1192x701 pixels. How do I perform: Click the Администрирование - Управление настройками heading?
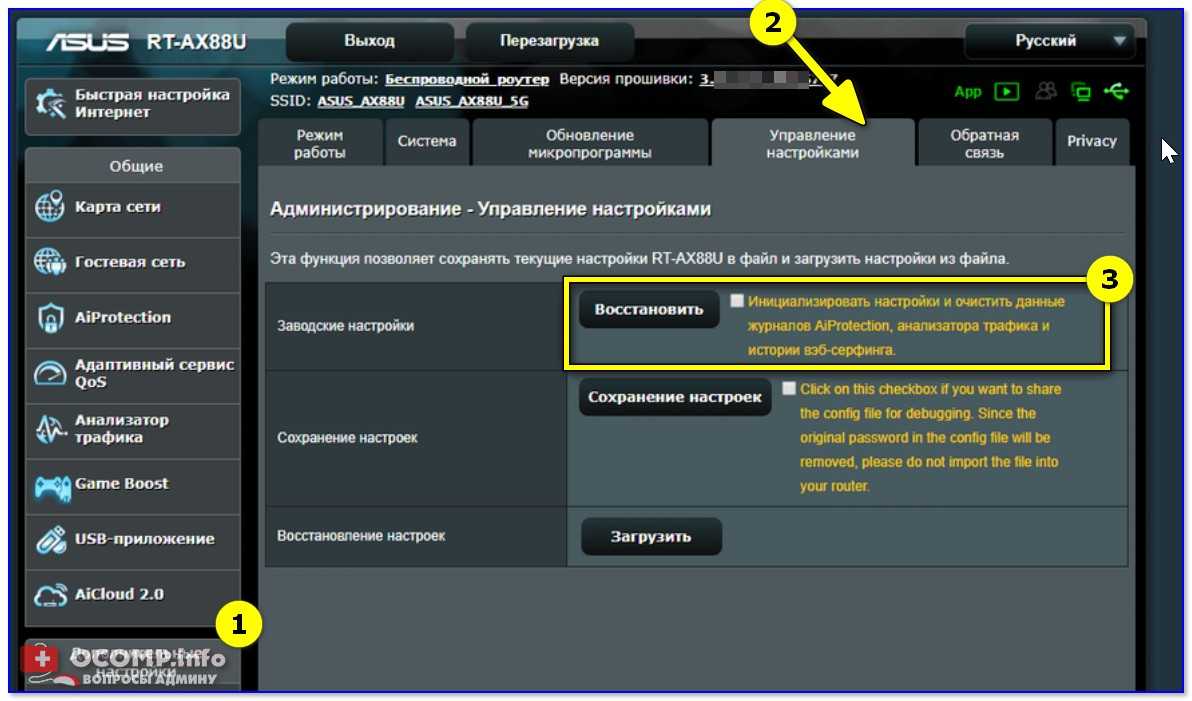click(490, 209)
